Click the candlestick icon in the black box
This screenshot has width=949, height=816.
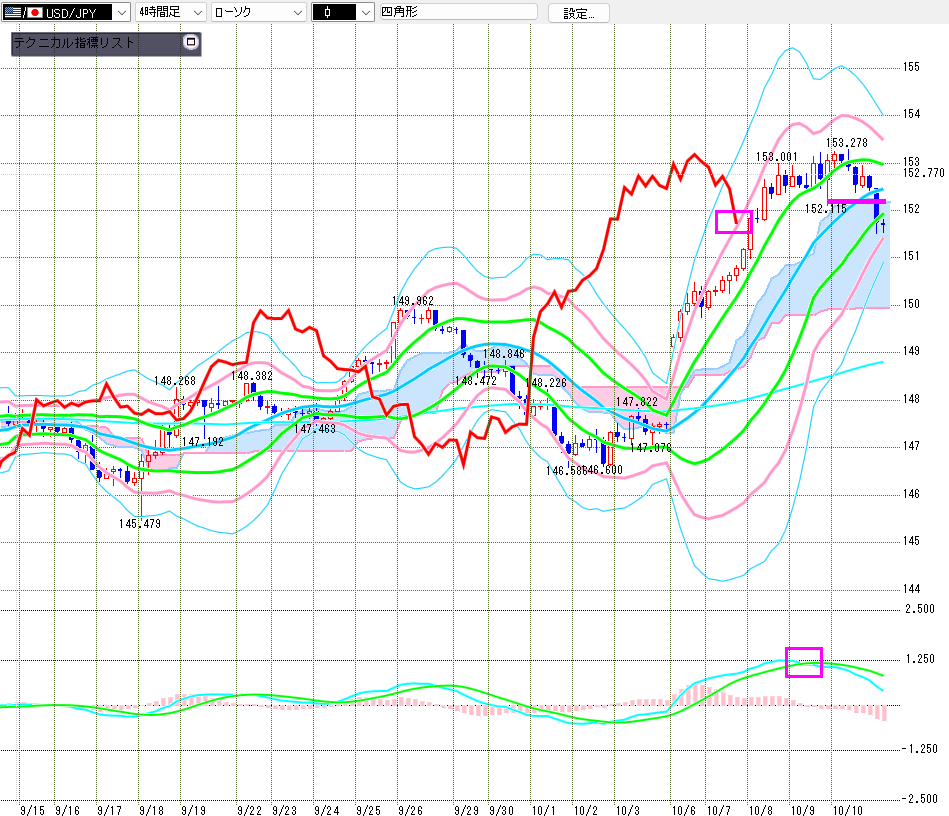(x=326, y=12)
